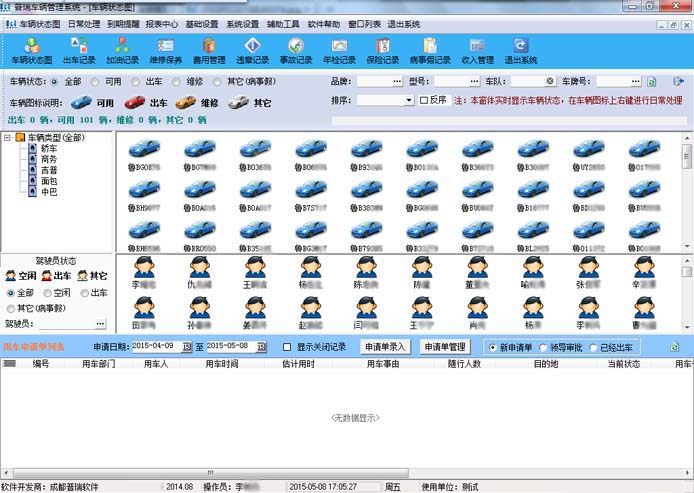Open 保险记录 insurance records icon
The image size is (694, 493).
click(382, 50)
